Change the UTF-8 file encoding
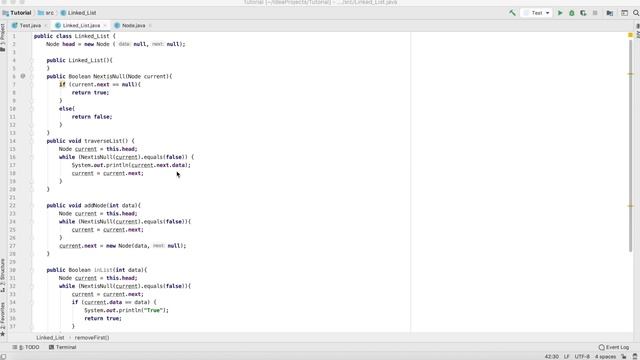 coord(582,357)
